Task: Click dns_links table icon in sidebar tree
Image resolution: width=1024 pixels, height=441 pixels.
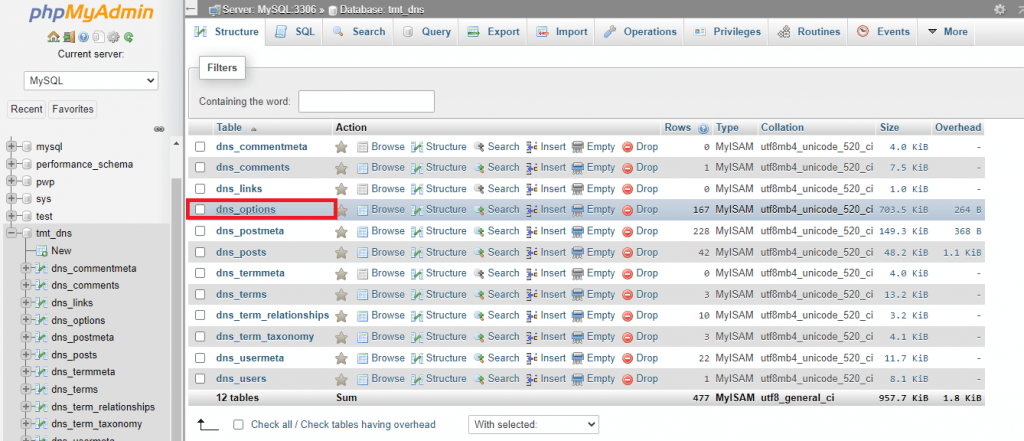Action: tap(41, 303)
